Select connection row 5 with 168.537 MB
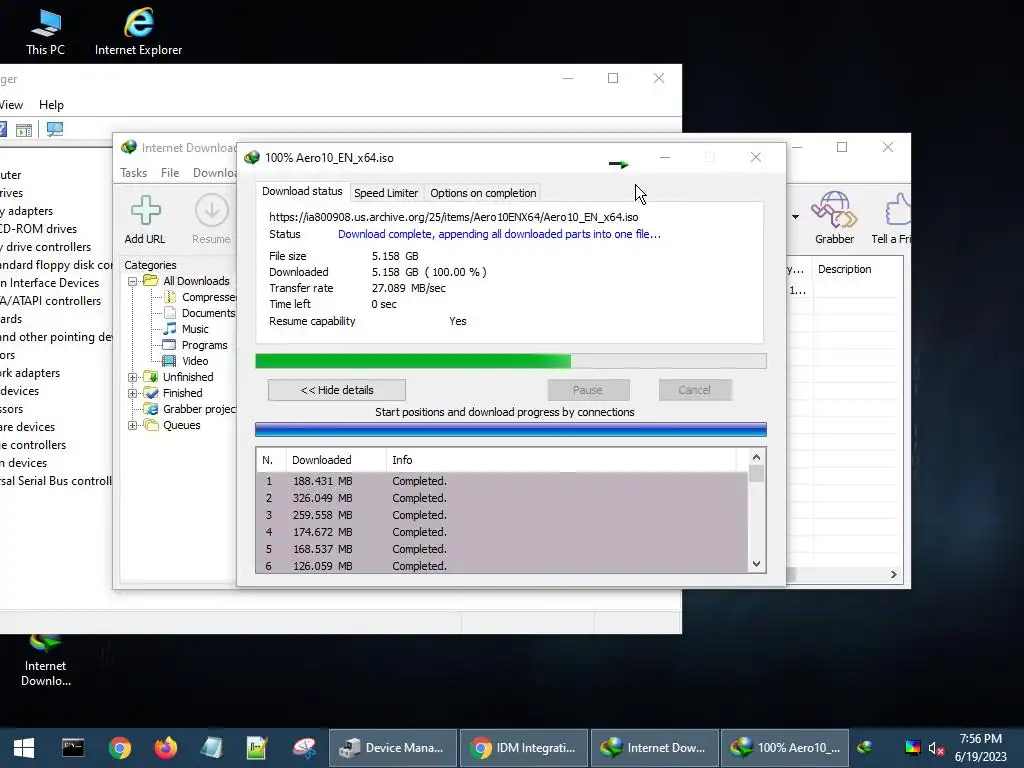 [502, 549]
